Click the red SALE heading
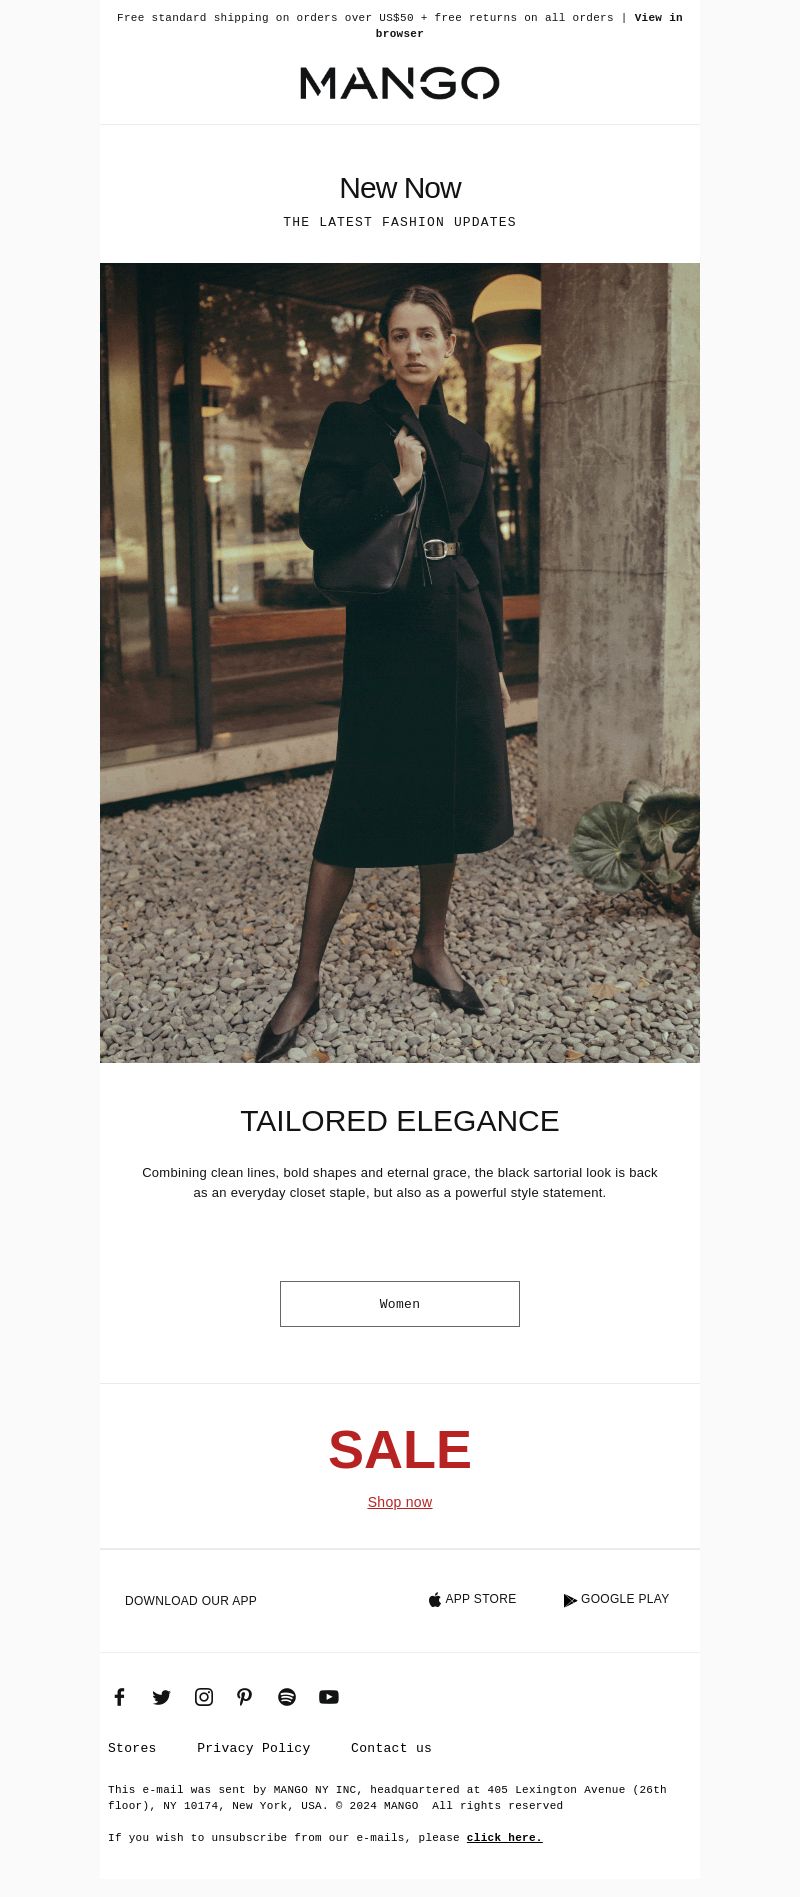 pos(400,1450)
